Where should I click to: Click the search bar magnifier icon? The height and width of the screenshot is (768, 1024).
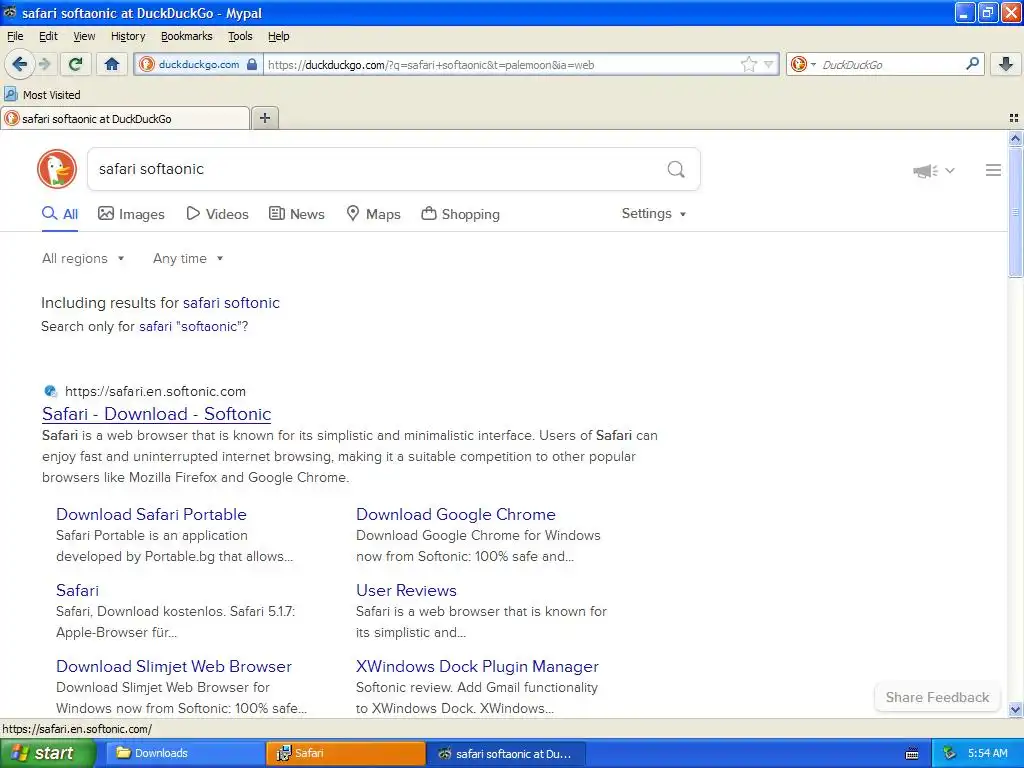972,63
